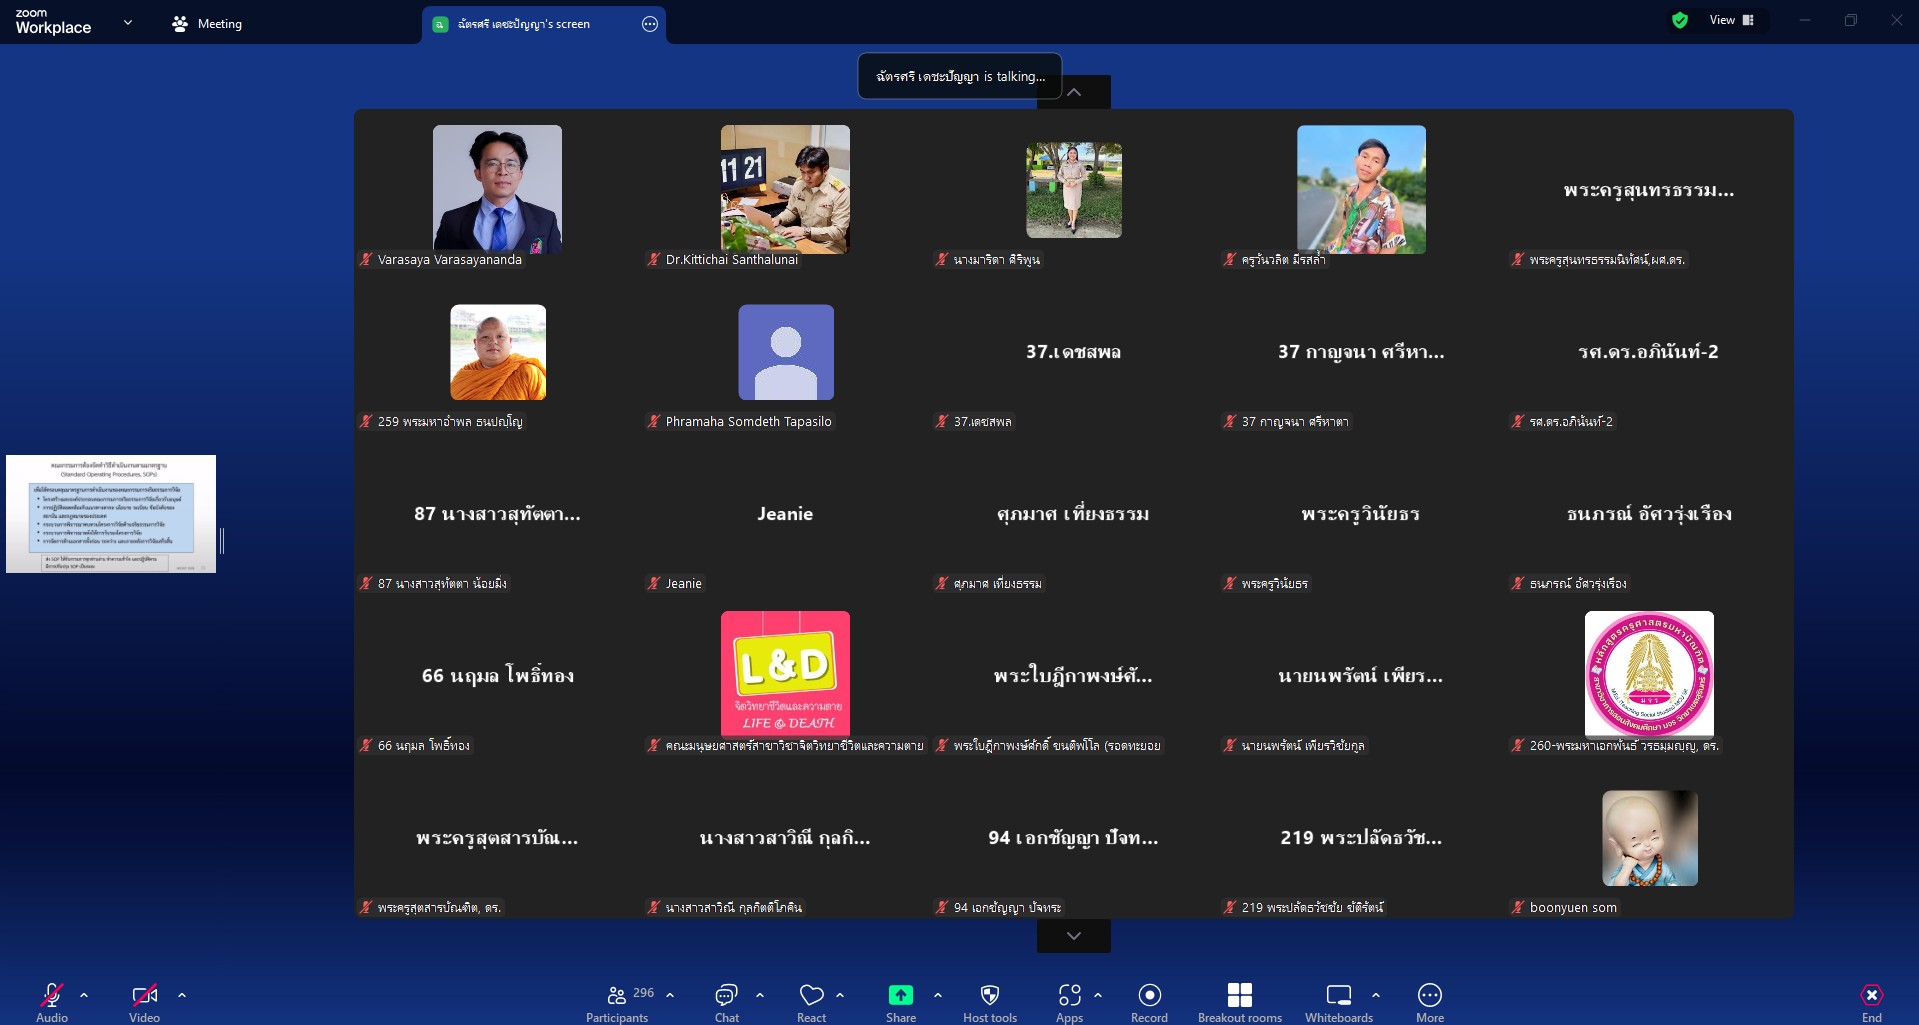Start camera with the Video icon
The height and width of the screenshot is (1025, 1919).
(x=144, y=995)
